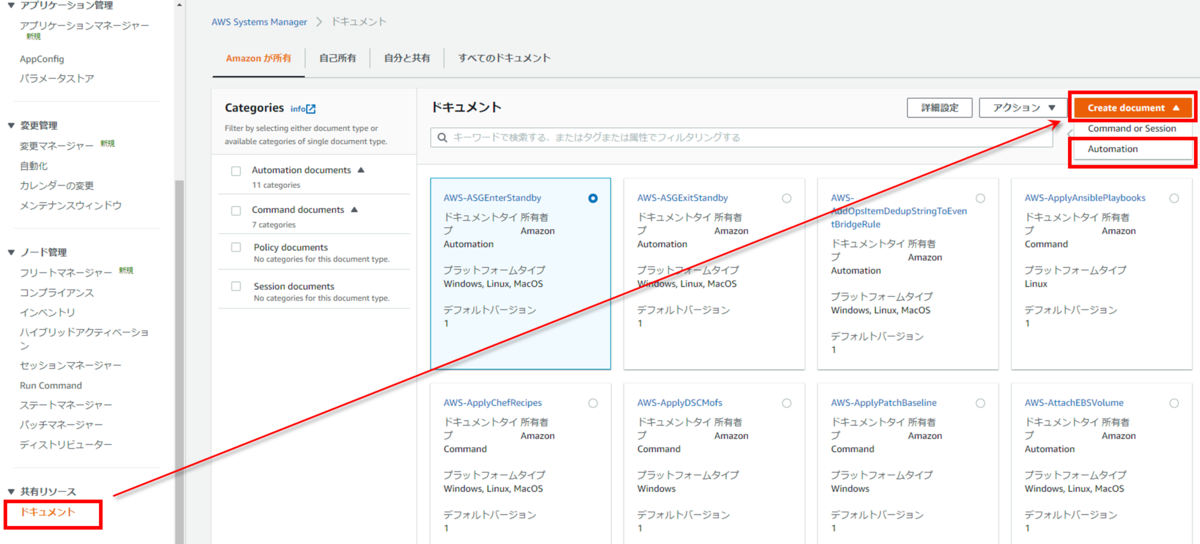
Task: Click the left sidebar vertical scrollbar
Action: (179, 360)
